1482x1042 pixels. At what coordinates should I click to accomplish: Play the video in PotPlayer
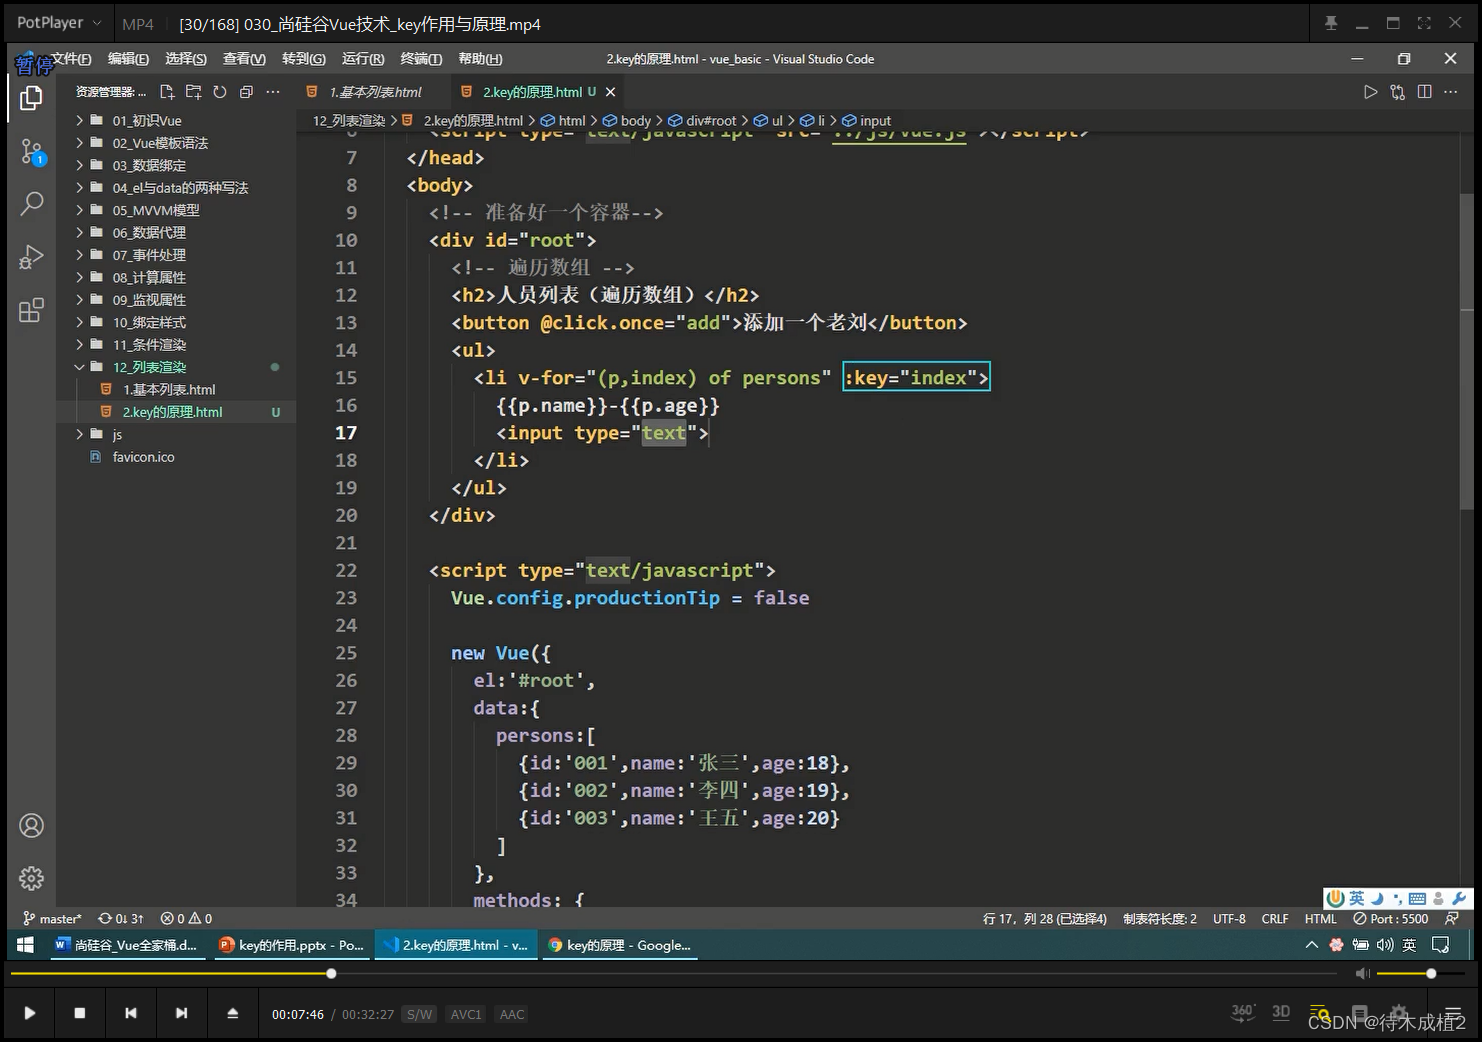(x=30, y=1013)
